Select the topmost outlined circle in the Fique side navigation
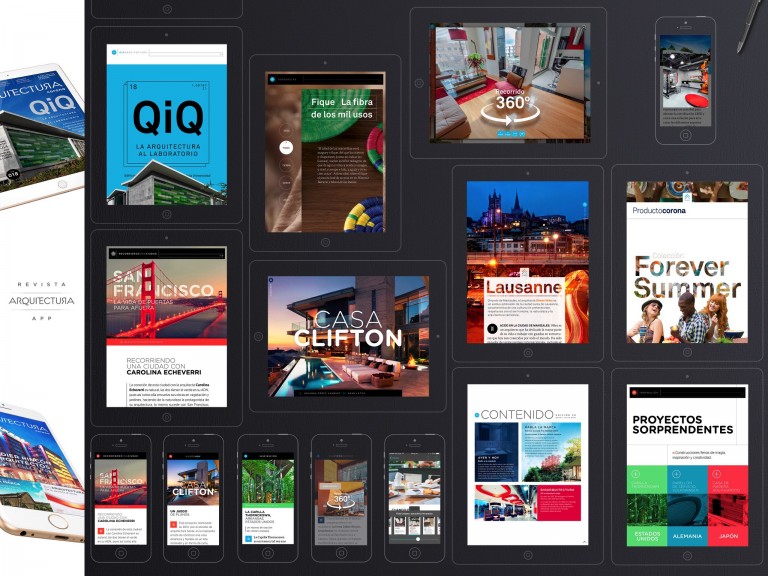Image resolution: width=768 pixels, height=576 pixels. [x=286, y=130]
